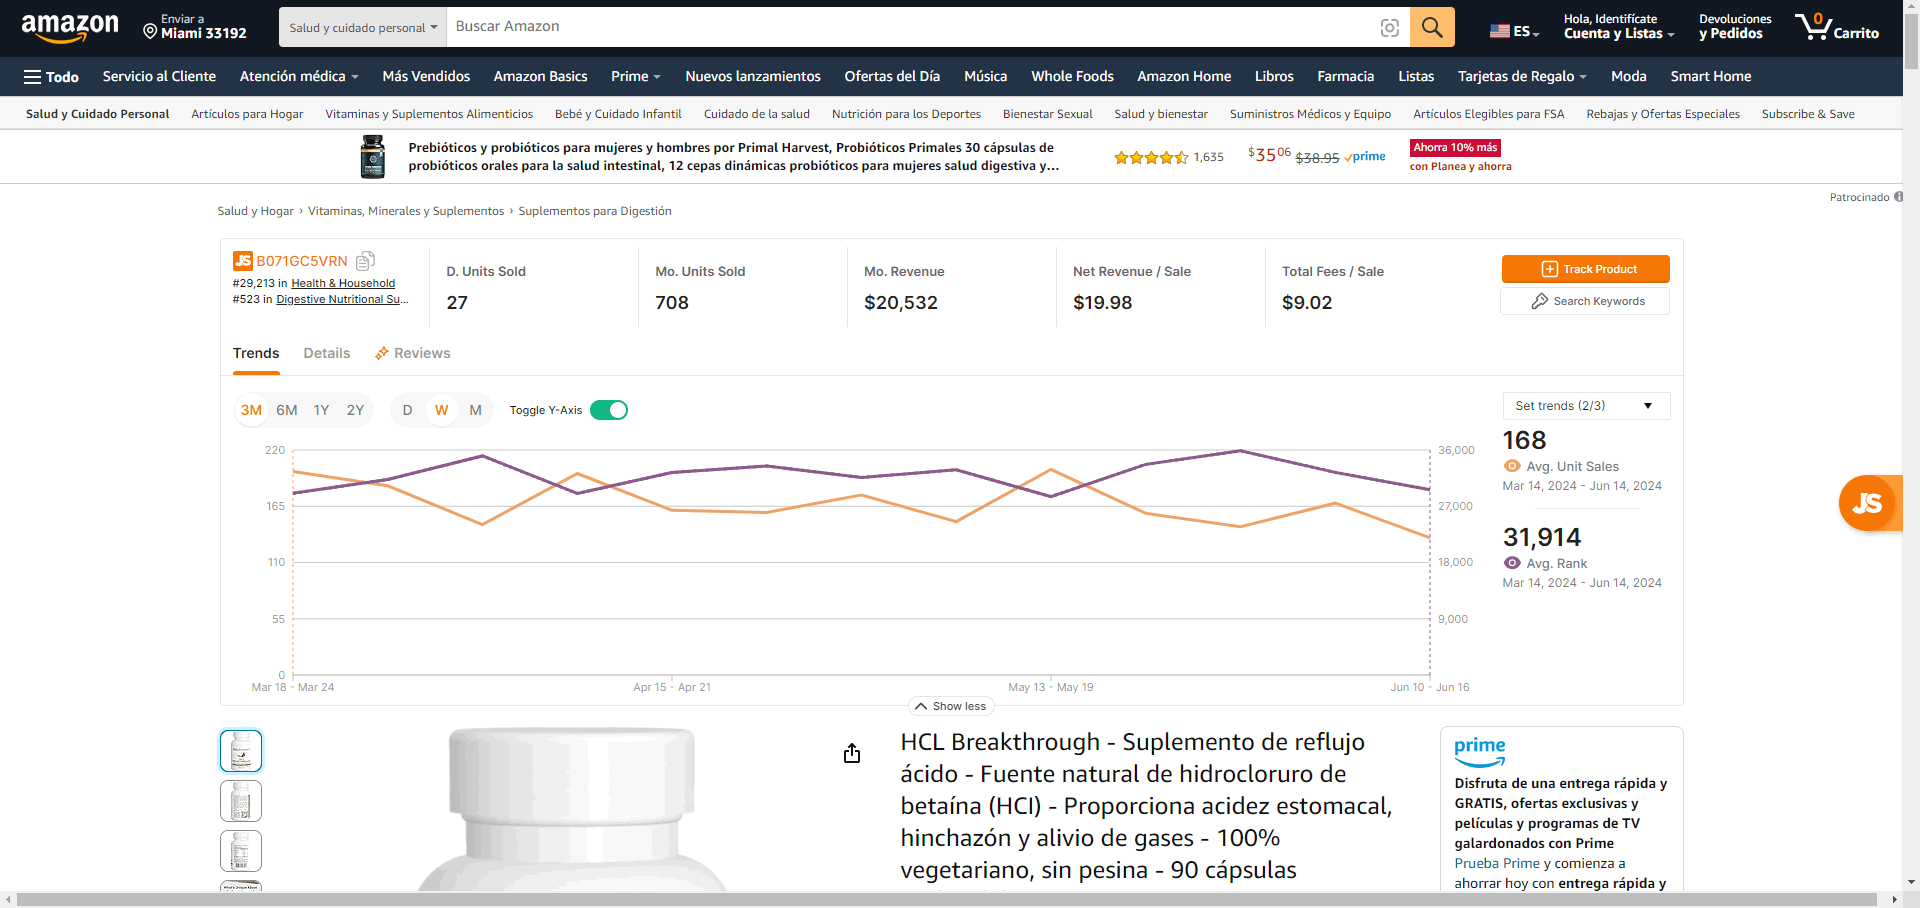Viewport: 1920px width, 908px height.
Task: Select the first product thumbnail
Action: coord(241,751)
